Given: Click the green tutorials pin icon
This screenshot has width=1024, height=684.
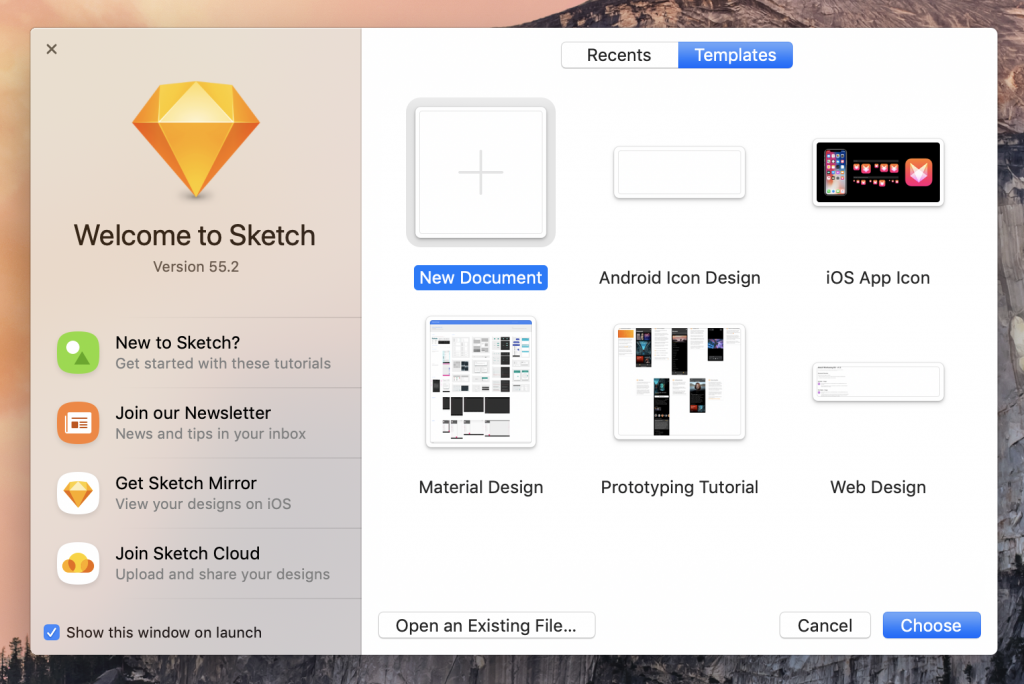Looking at the screenshot, I should coord(78,353).
